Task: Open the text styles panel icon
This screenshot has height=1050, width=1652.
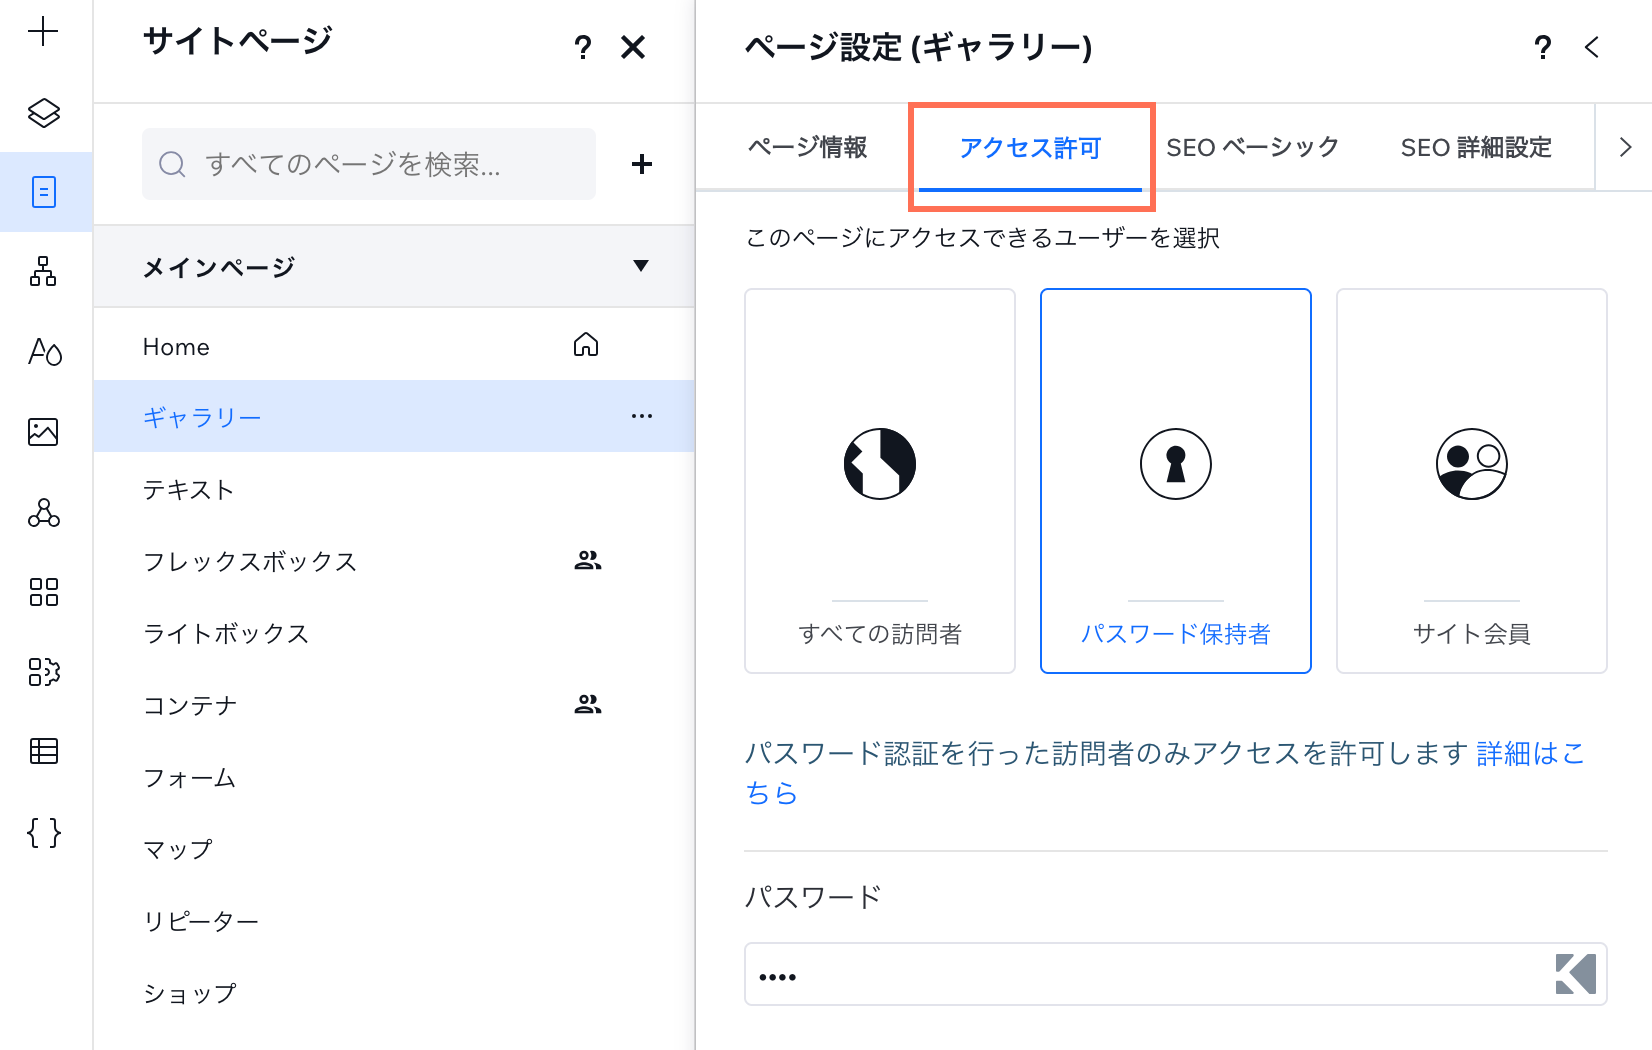Action: (44, 352)
